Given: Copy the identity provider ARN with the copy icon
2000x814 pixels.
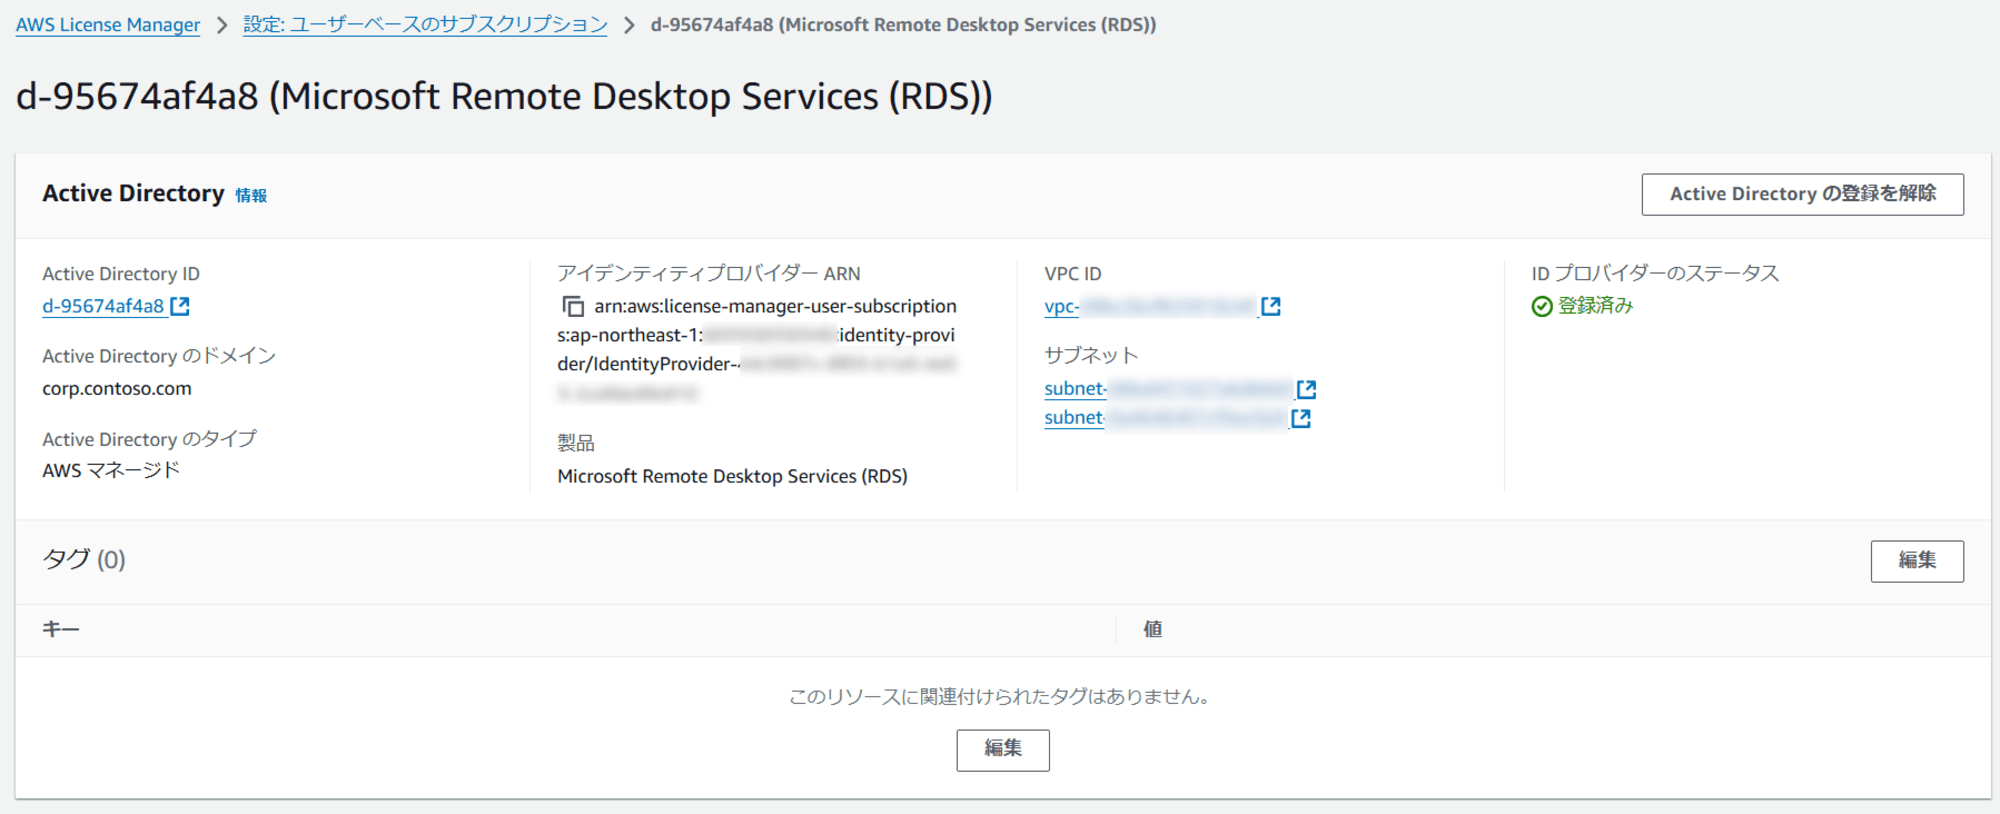Looking at the screenshot, I should tap(572, 306).
